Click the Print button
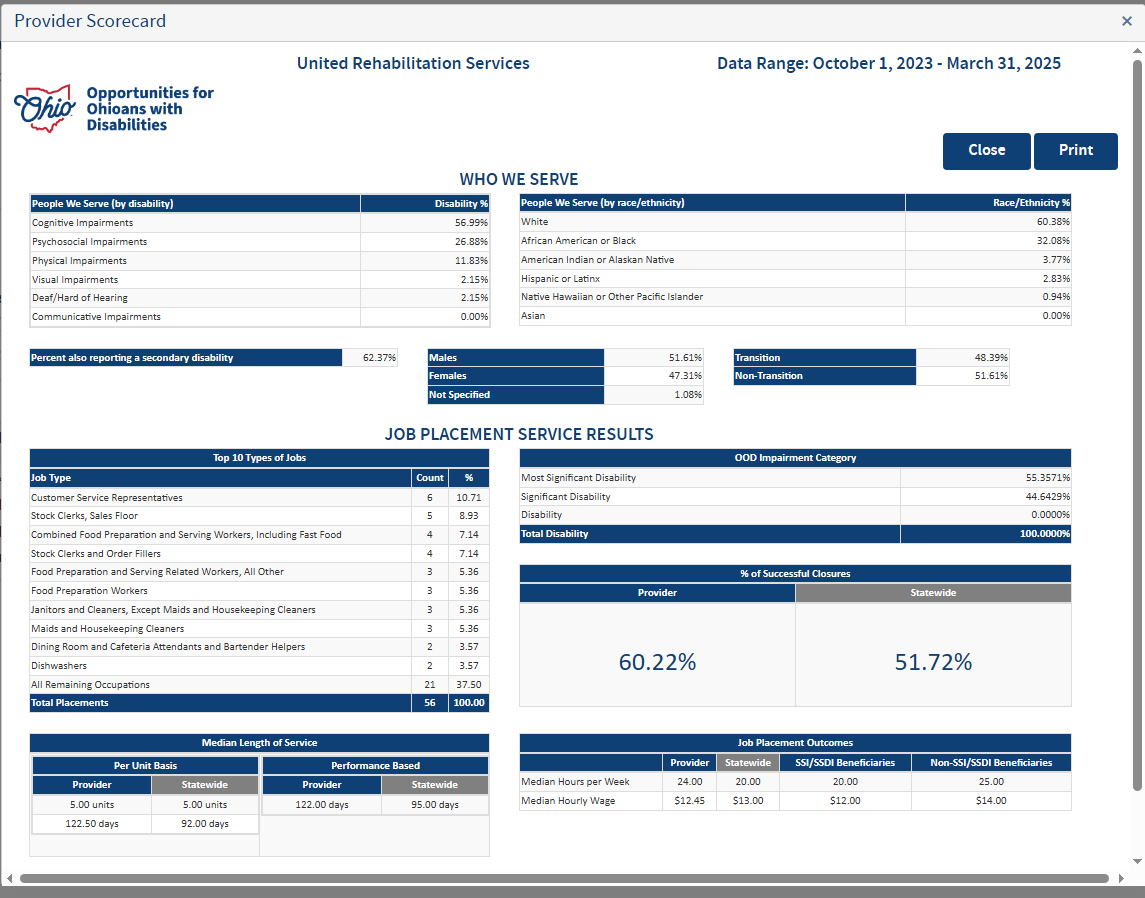 click(1076, 150)
